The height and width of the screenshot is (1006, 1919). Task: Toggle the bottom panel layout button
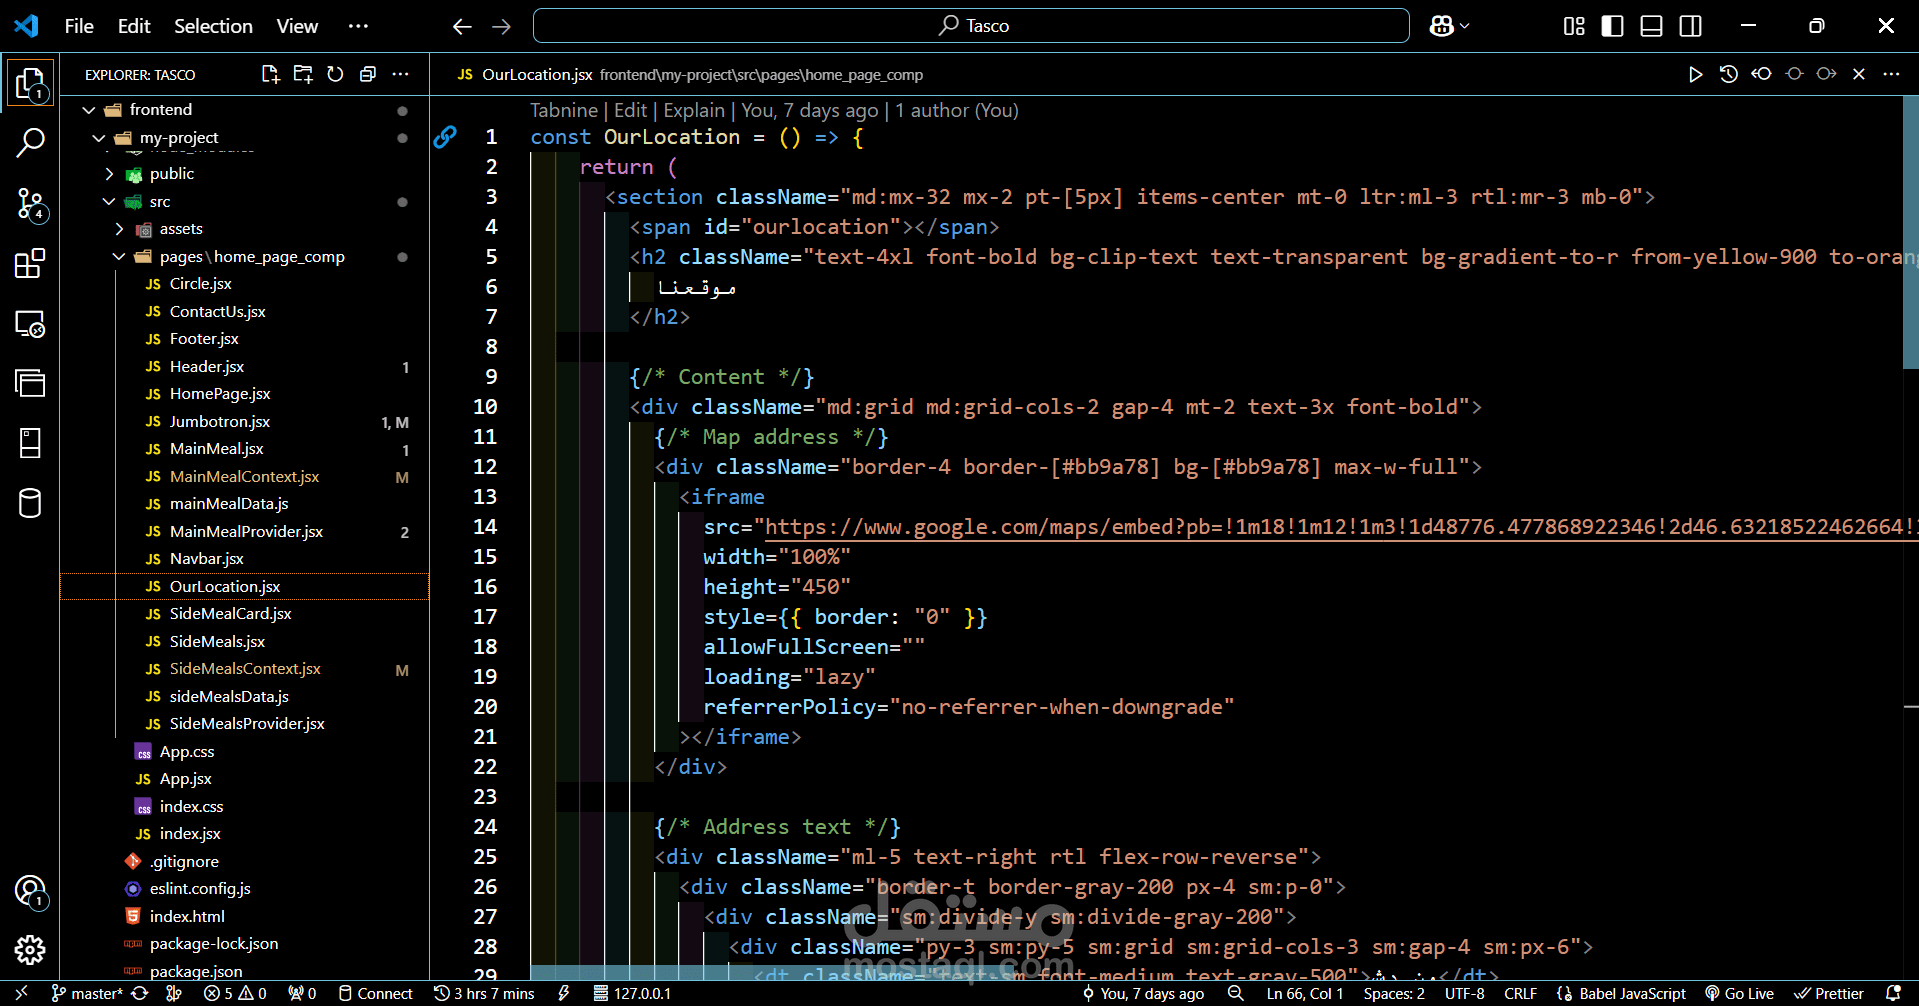(1651, 26)
